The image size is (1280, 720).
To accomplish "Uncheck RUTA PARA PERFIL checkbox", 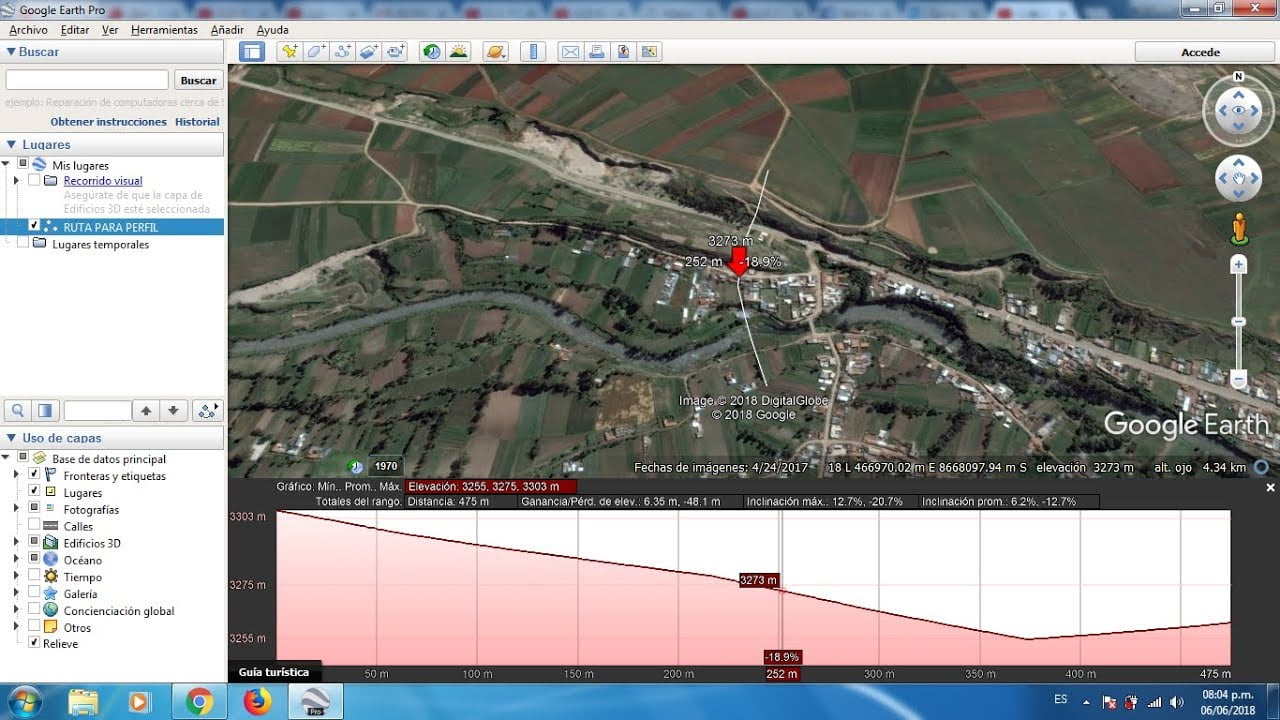I will tap(35, 227).
